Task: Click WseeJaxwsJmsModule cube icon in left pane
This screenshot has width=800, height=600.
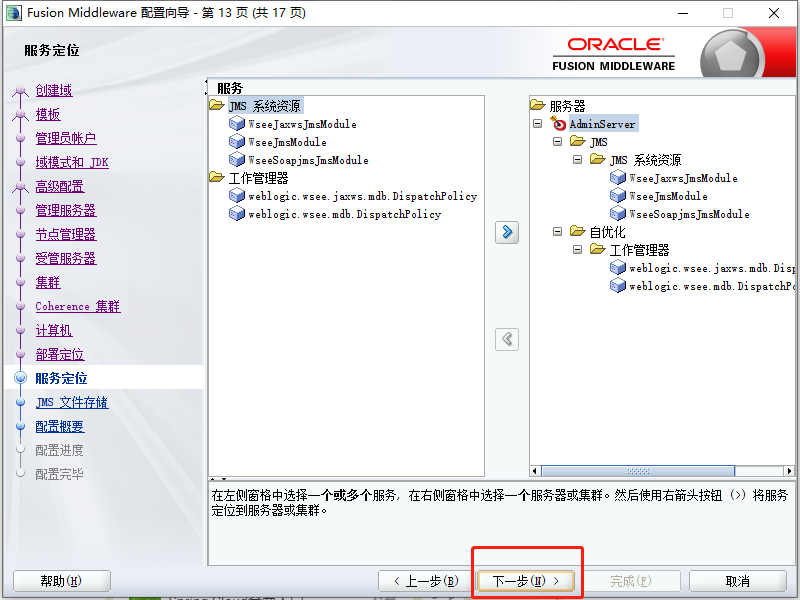Action: [x=237, y=123]
